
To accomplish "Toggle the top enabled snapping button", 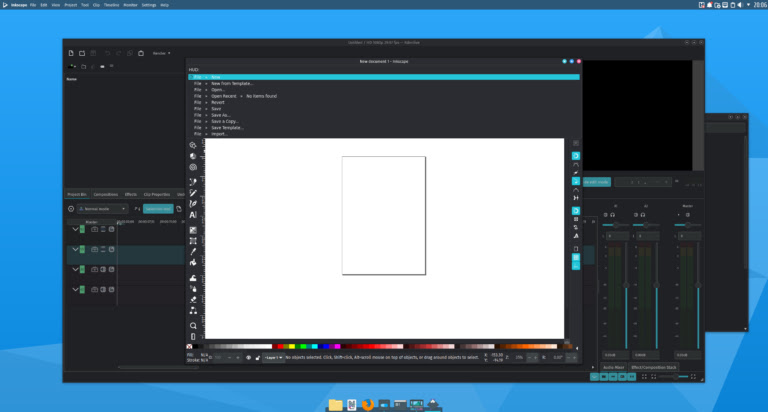I will (x=575, y=156).
